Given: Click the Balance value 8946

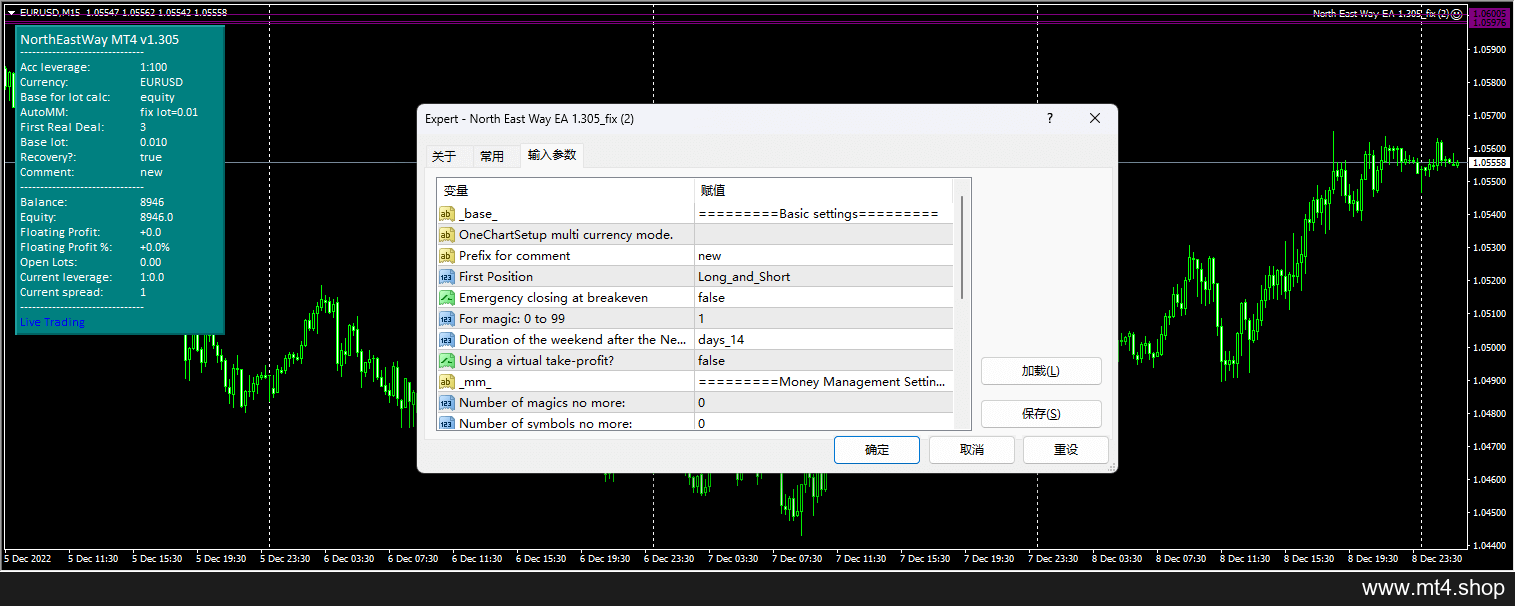Looking at the screenshot, I should (152, 202).
